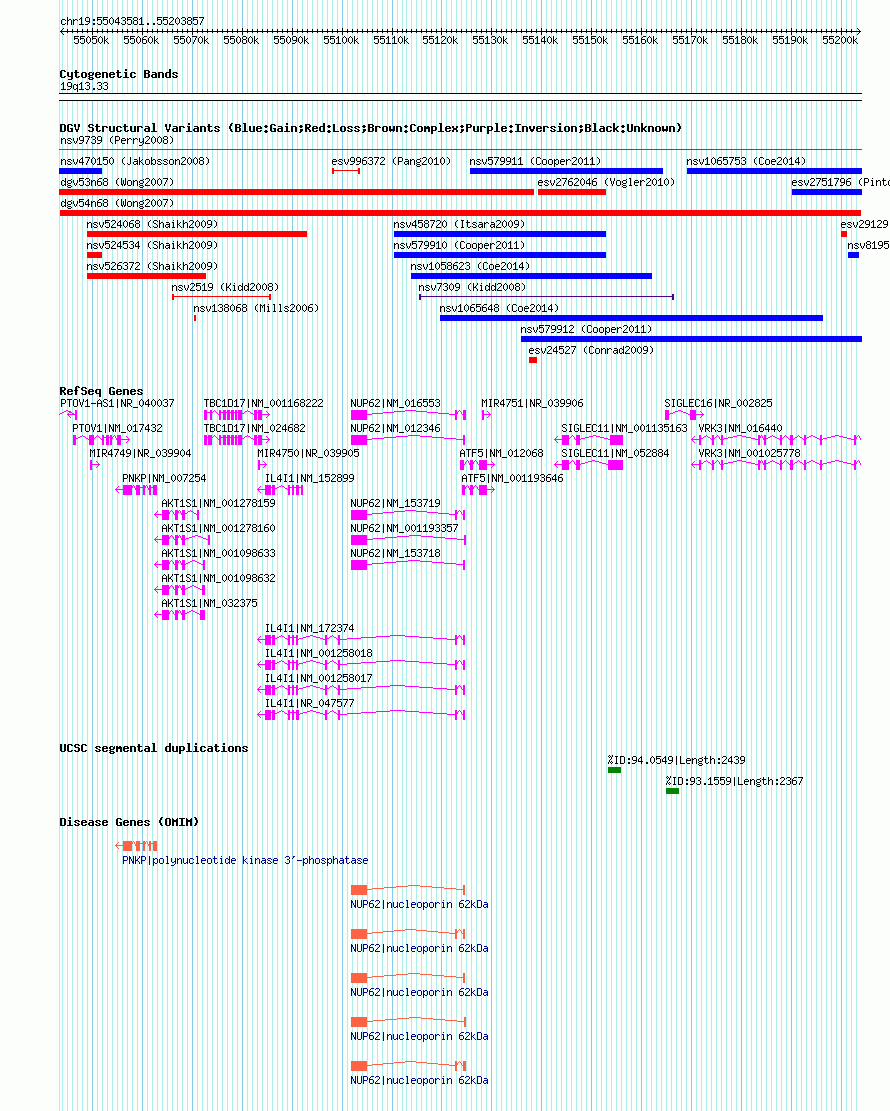Click the ATF5|NM_001193646 transcript label
Screen dimensions: 890x1111
tap(512, 478)
